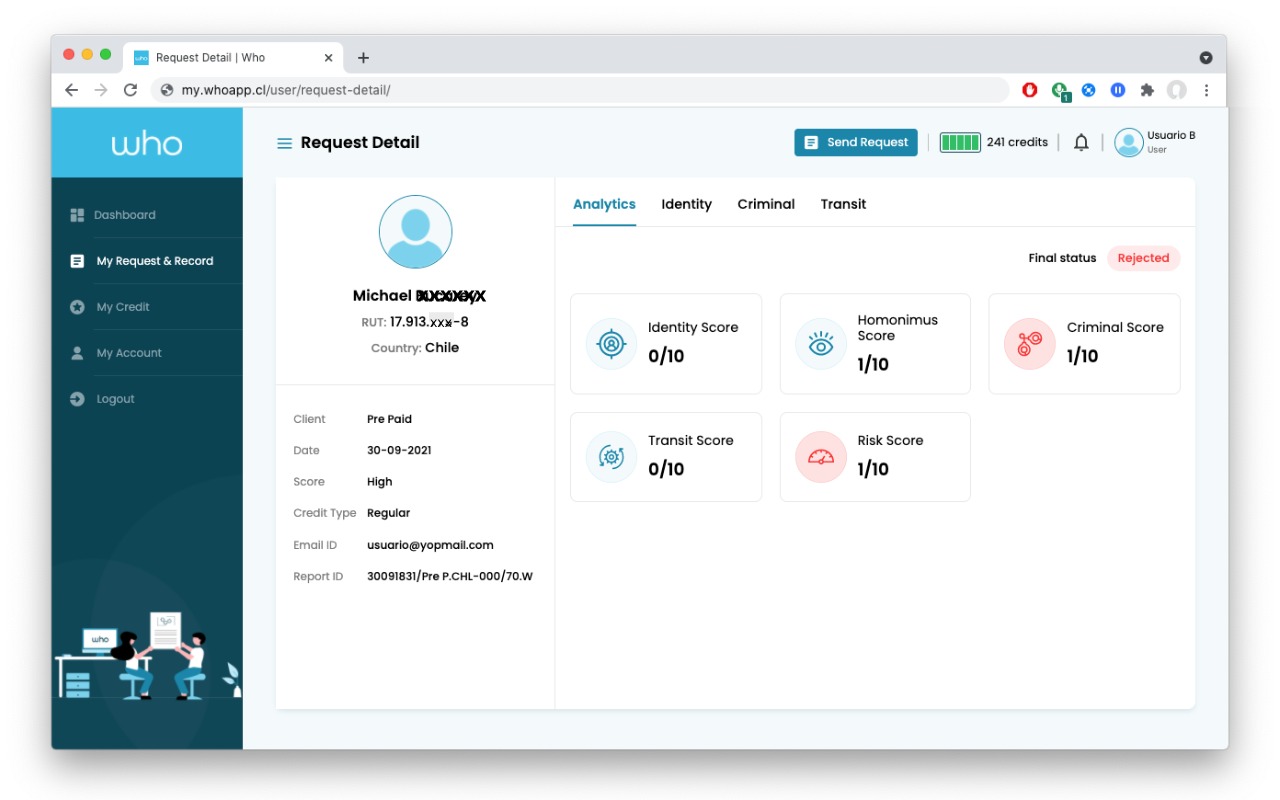The width and height of the screenshot is (1280, 800).
Task: Click Michael's profile avatar picture
Action: coord(415,232)
